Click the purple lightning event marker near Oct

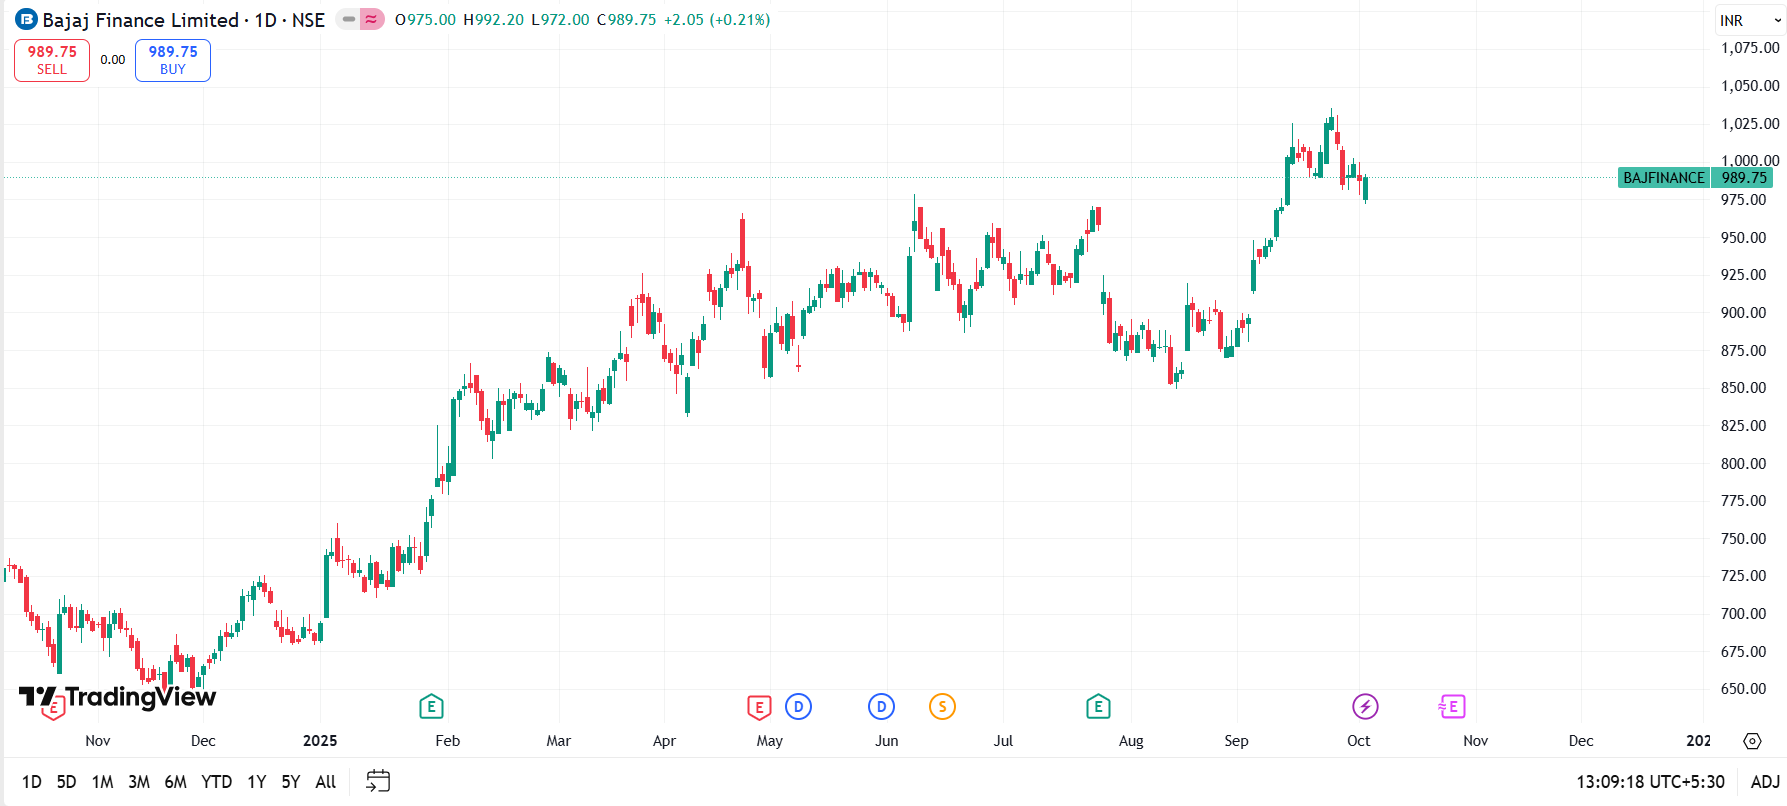(1365, 707)
